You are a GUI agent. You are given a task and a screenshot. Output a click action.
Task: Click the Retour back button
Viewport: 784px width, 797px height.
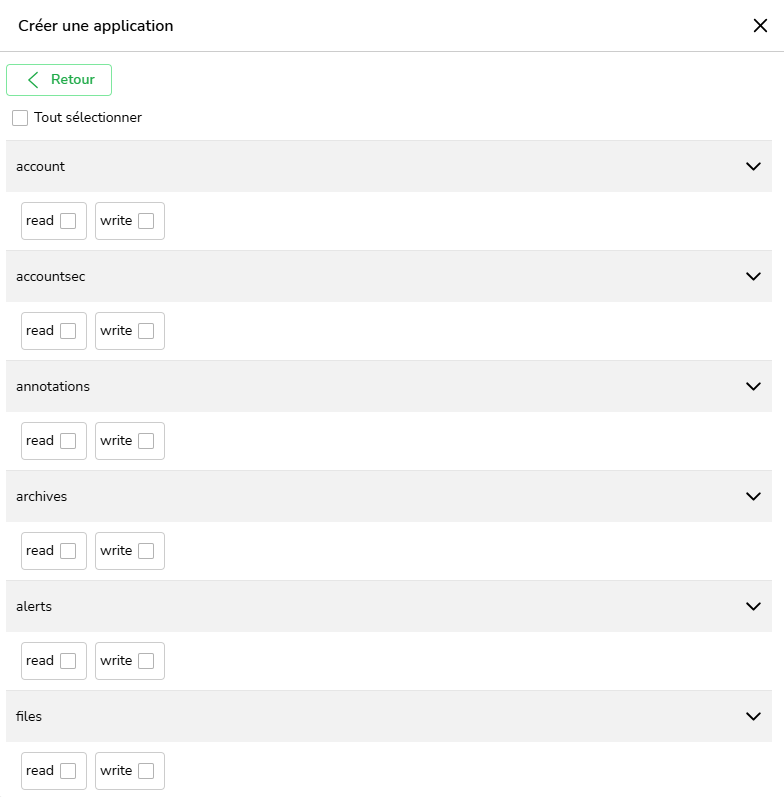click(59, 80)
